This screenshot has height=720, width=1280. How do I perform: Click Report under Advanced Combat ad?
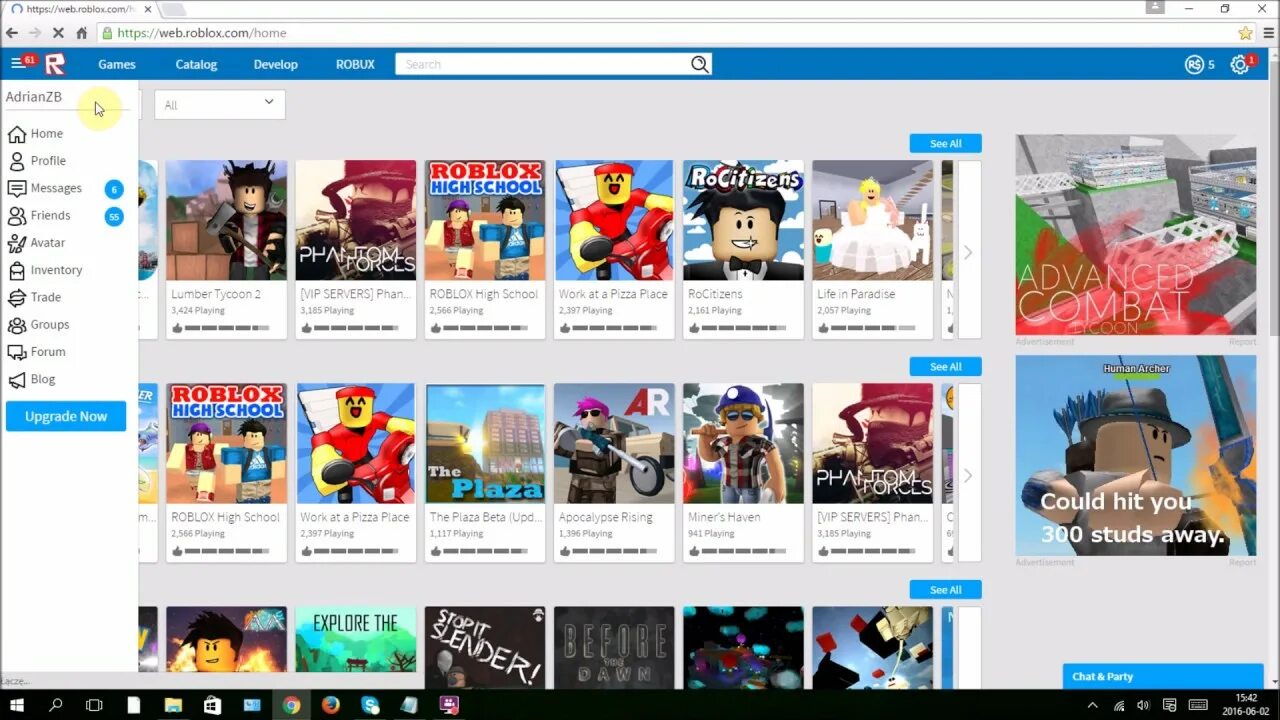click(x=1243, y=342)
